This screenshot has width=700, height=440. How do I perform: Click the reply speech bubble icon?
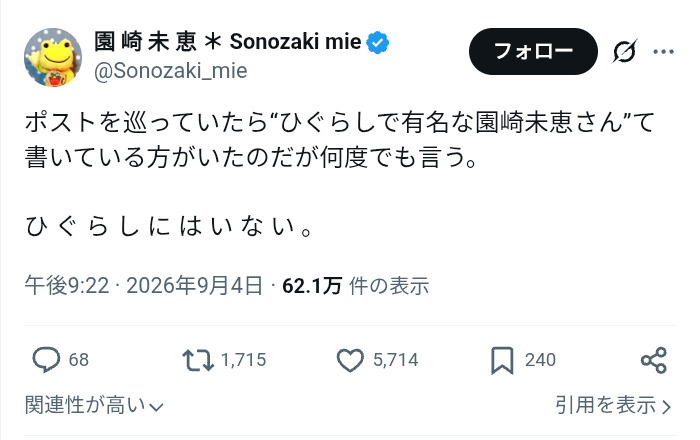tap(46, 360)
